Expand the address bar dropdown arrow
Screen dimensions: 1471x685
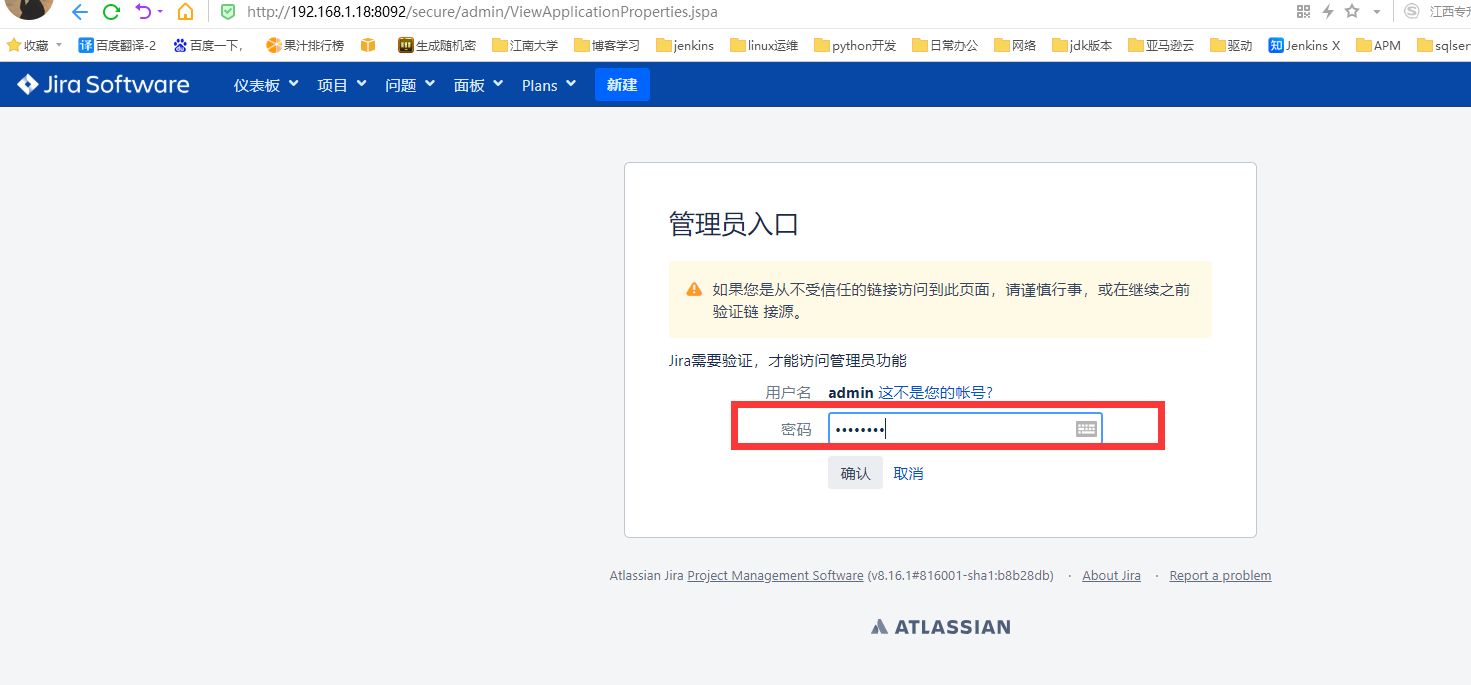(x=1377, y=12)
